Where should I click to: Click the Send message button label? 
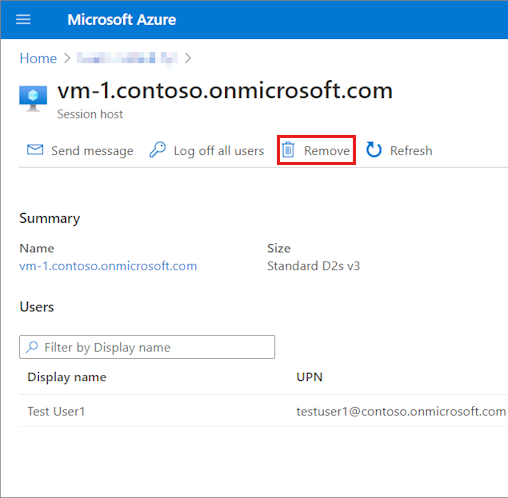coord(92,151)
